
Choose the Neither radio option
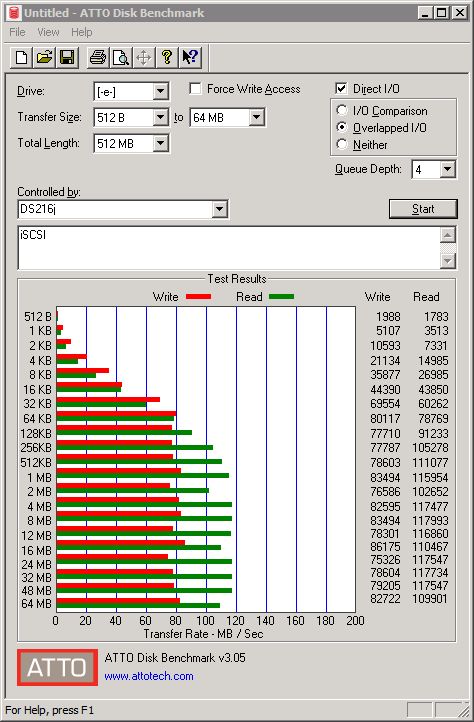(x=342, y=144)
